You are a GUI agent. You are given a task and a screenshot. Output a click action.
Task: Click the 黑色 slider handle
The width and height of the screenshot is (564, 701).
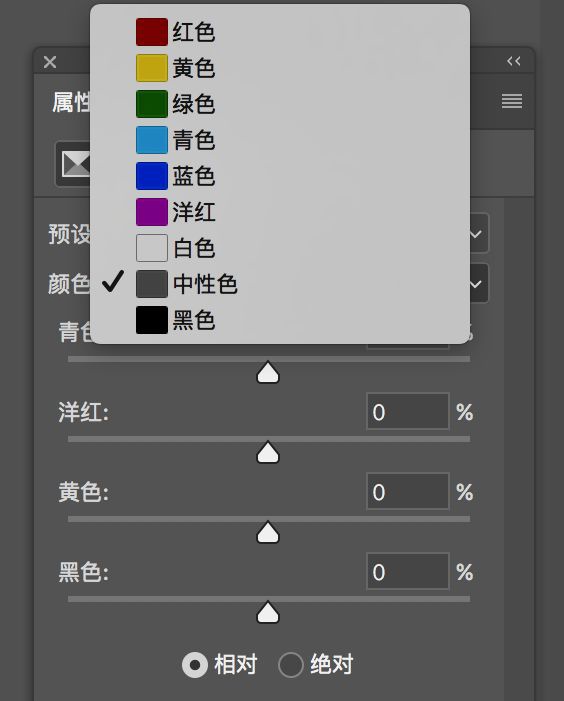[x=268, y=612]
